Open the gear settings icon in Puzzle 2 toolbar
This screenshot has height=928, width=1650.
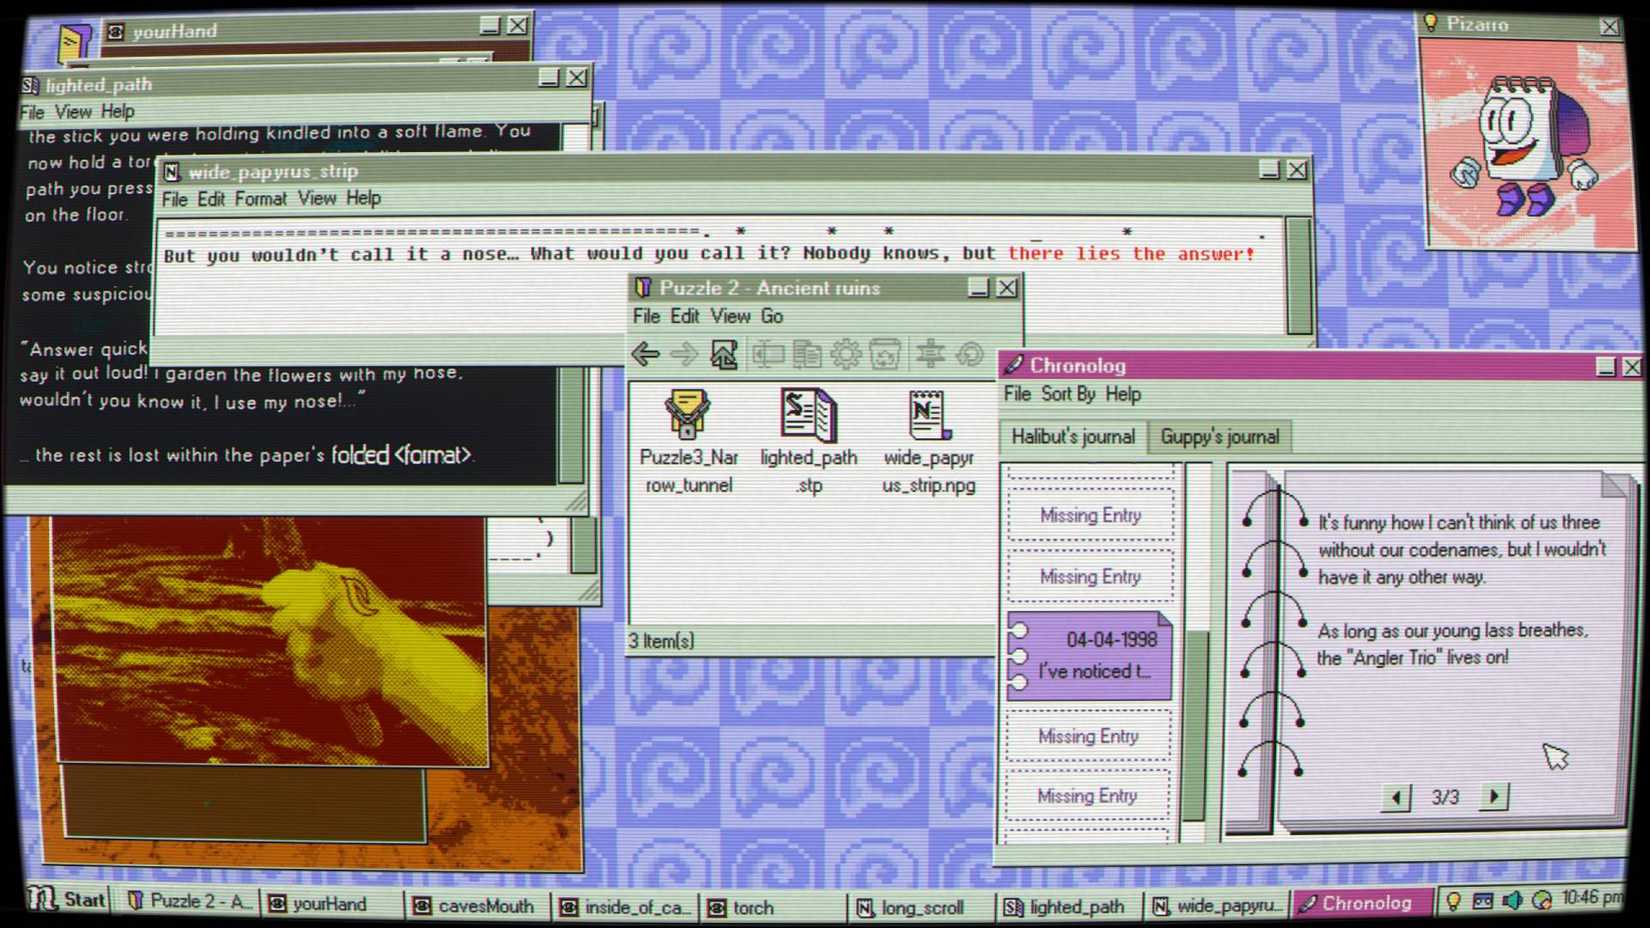846,354
